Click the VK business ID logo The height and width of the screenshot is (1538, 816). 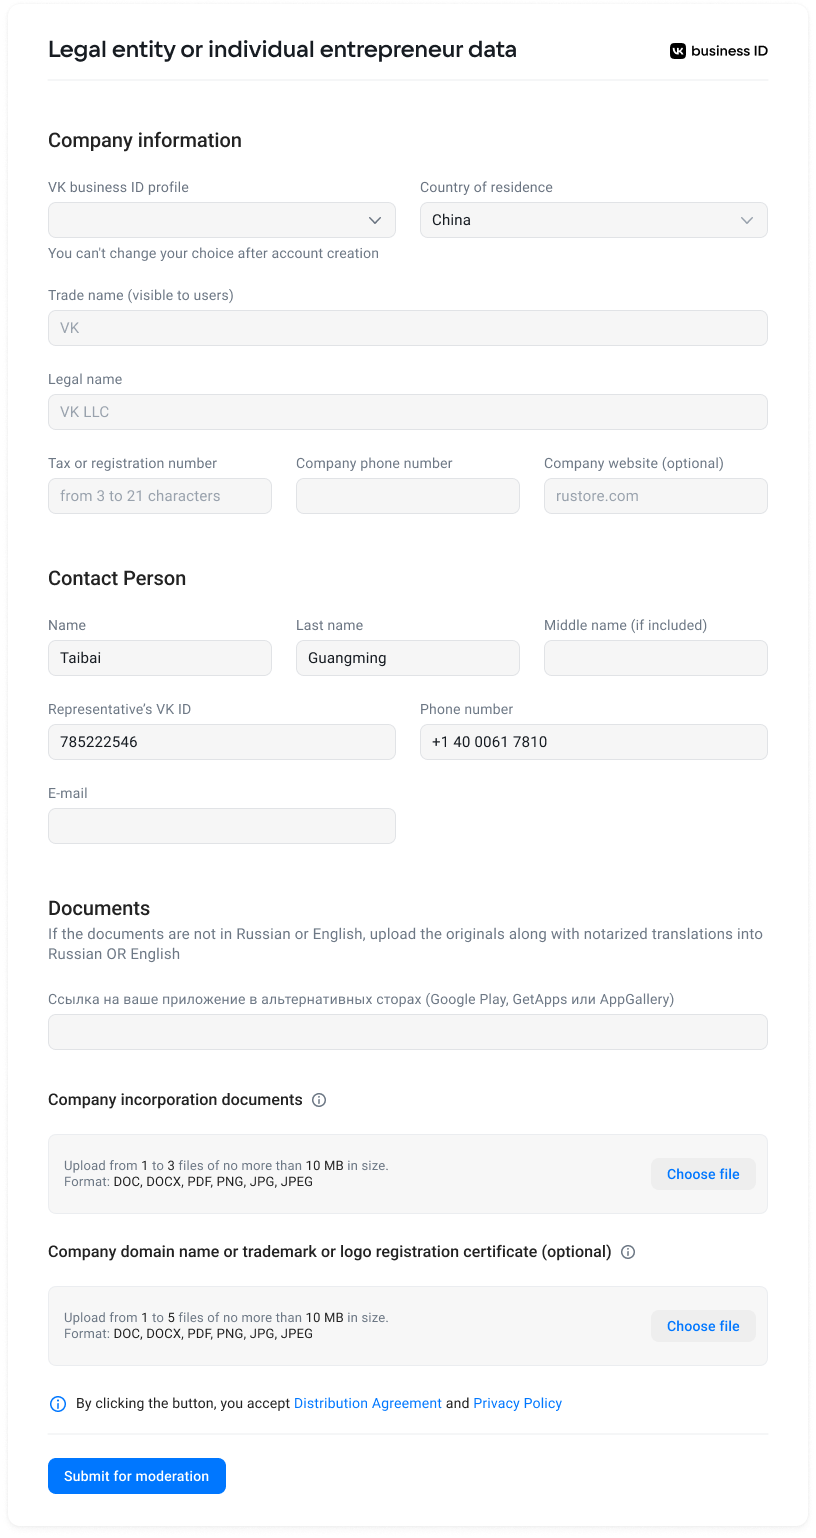[718, 51]
